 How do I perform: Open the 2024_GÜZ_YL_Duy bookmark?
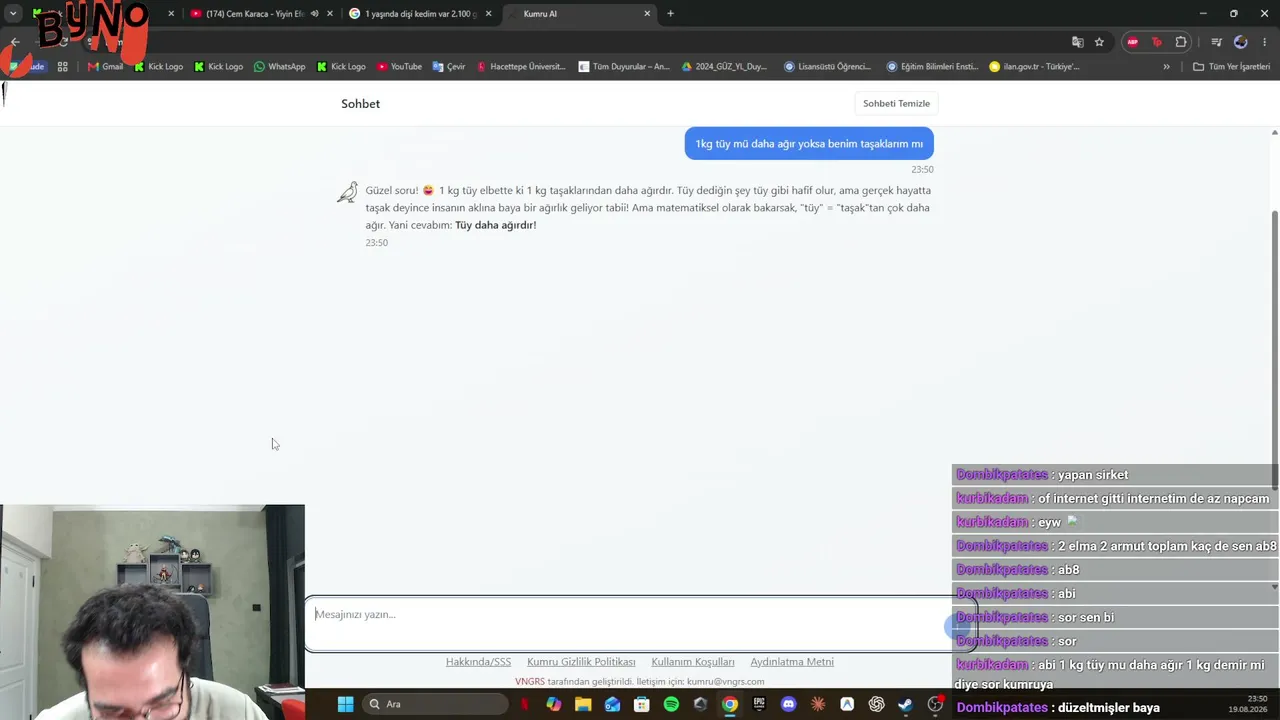pyautogui.click(x=724, y=67)
